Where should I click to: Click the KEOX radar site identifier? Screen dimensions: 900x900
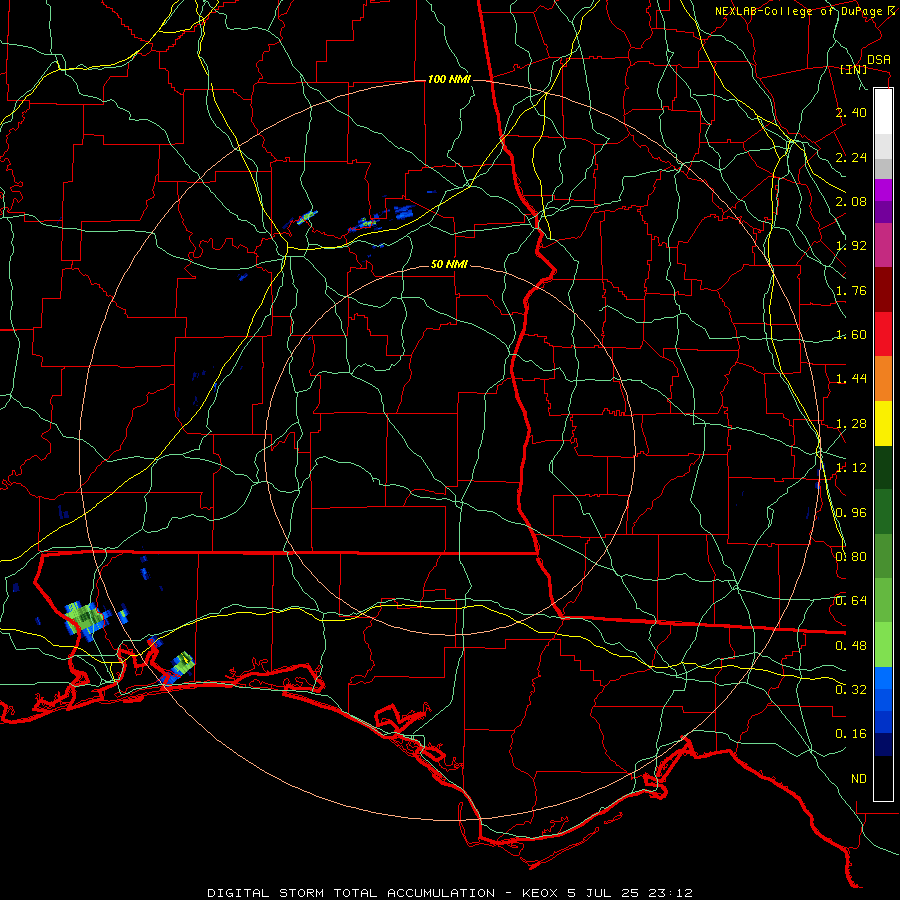540,893
